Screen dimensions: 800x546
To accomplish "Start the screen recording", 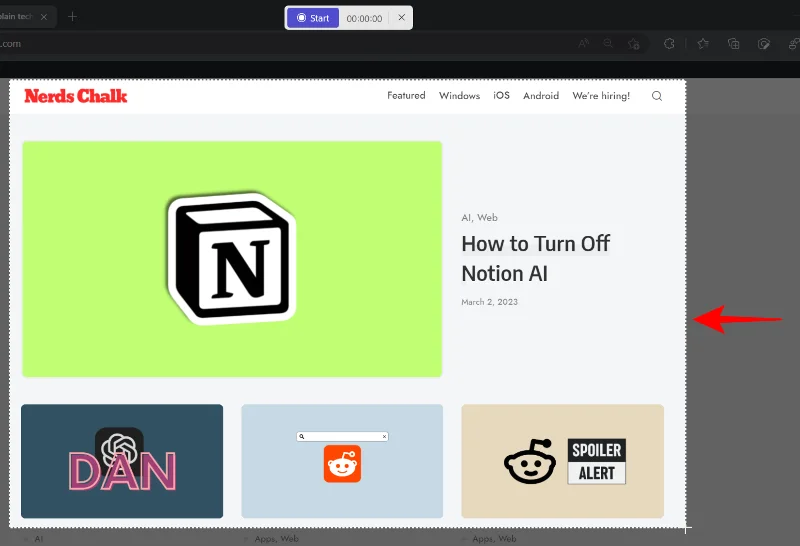I will point(313,18).
